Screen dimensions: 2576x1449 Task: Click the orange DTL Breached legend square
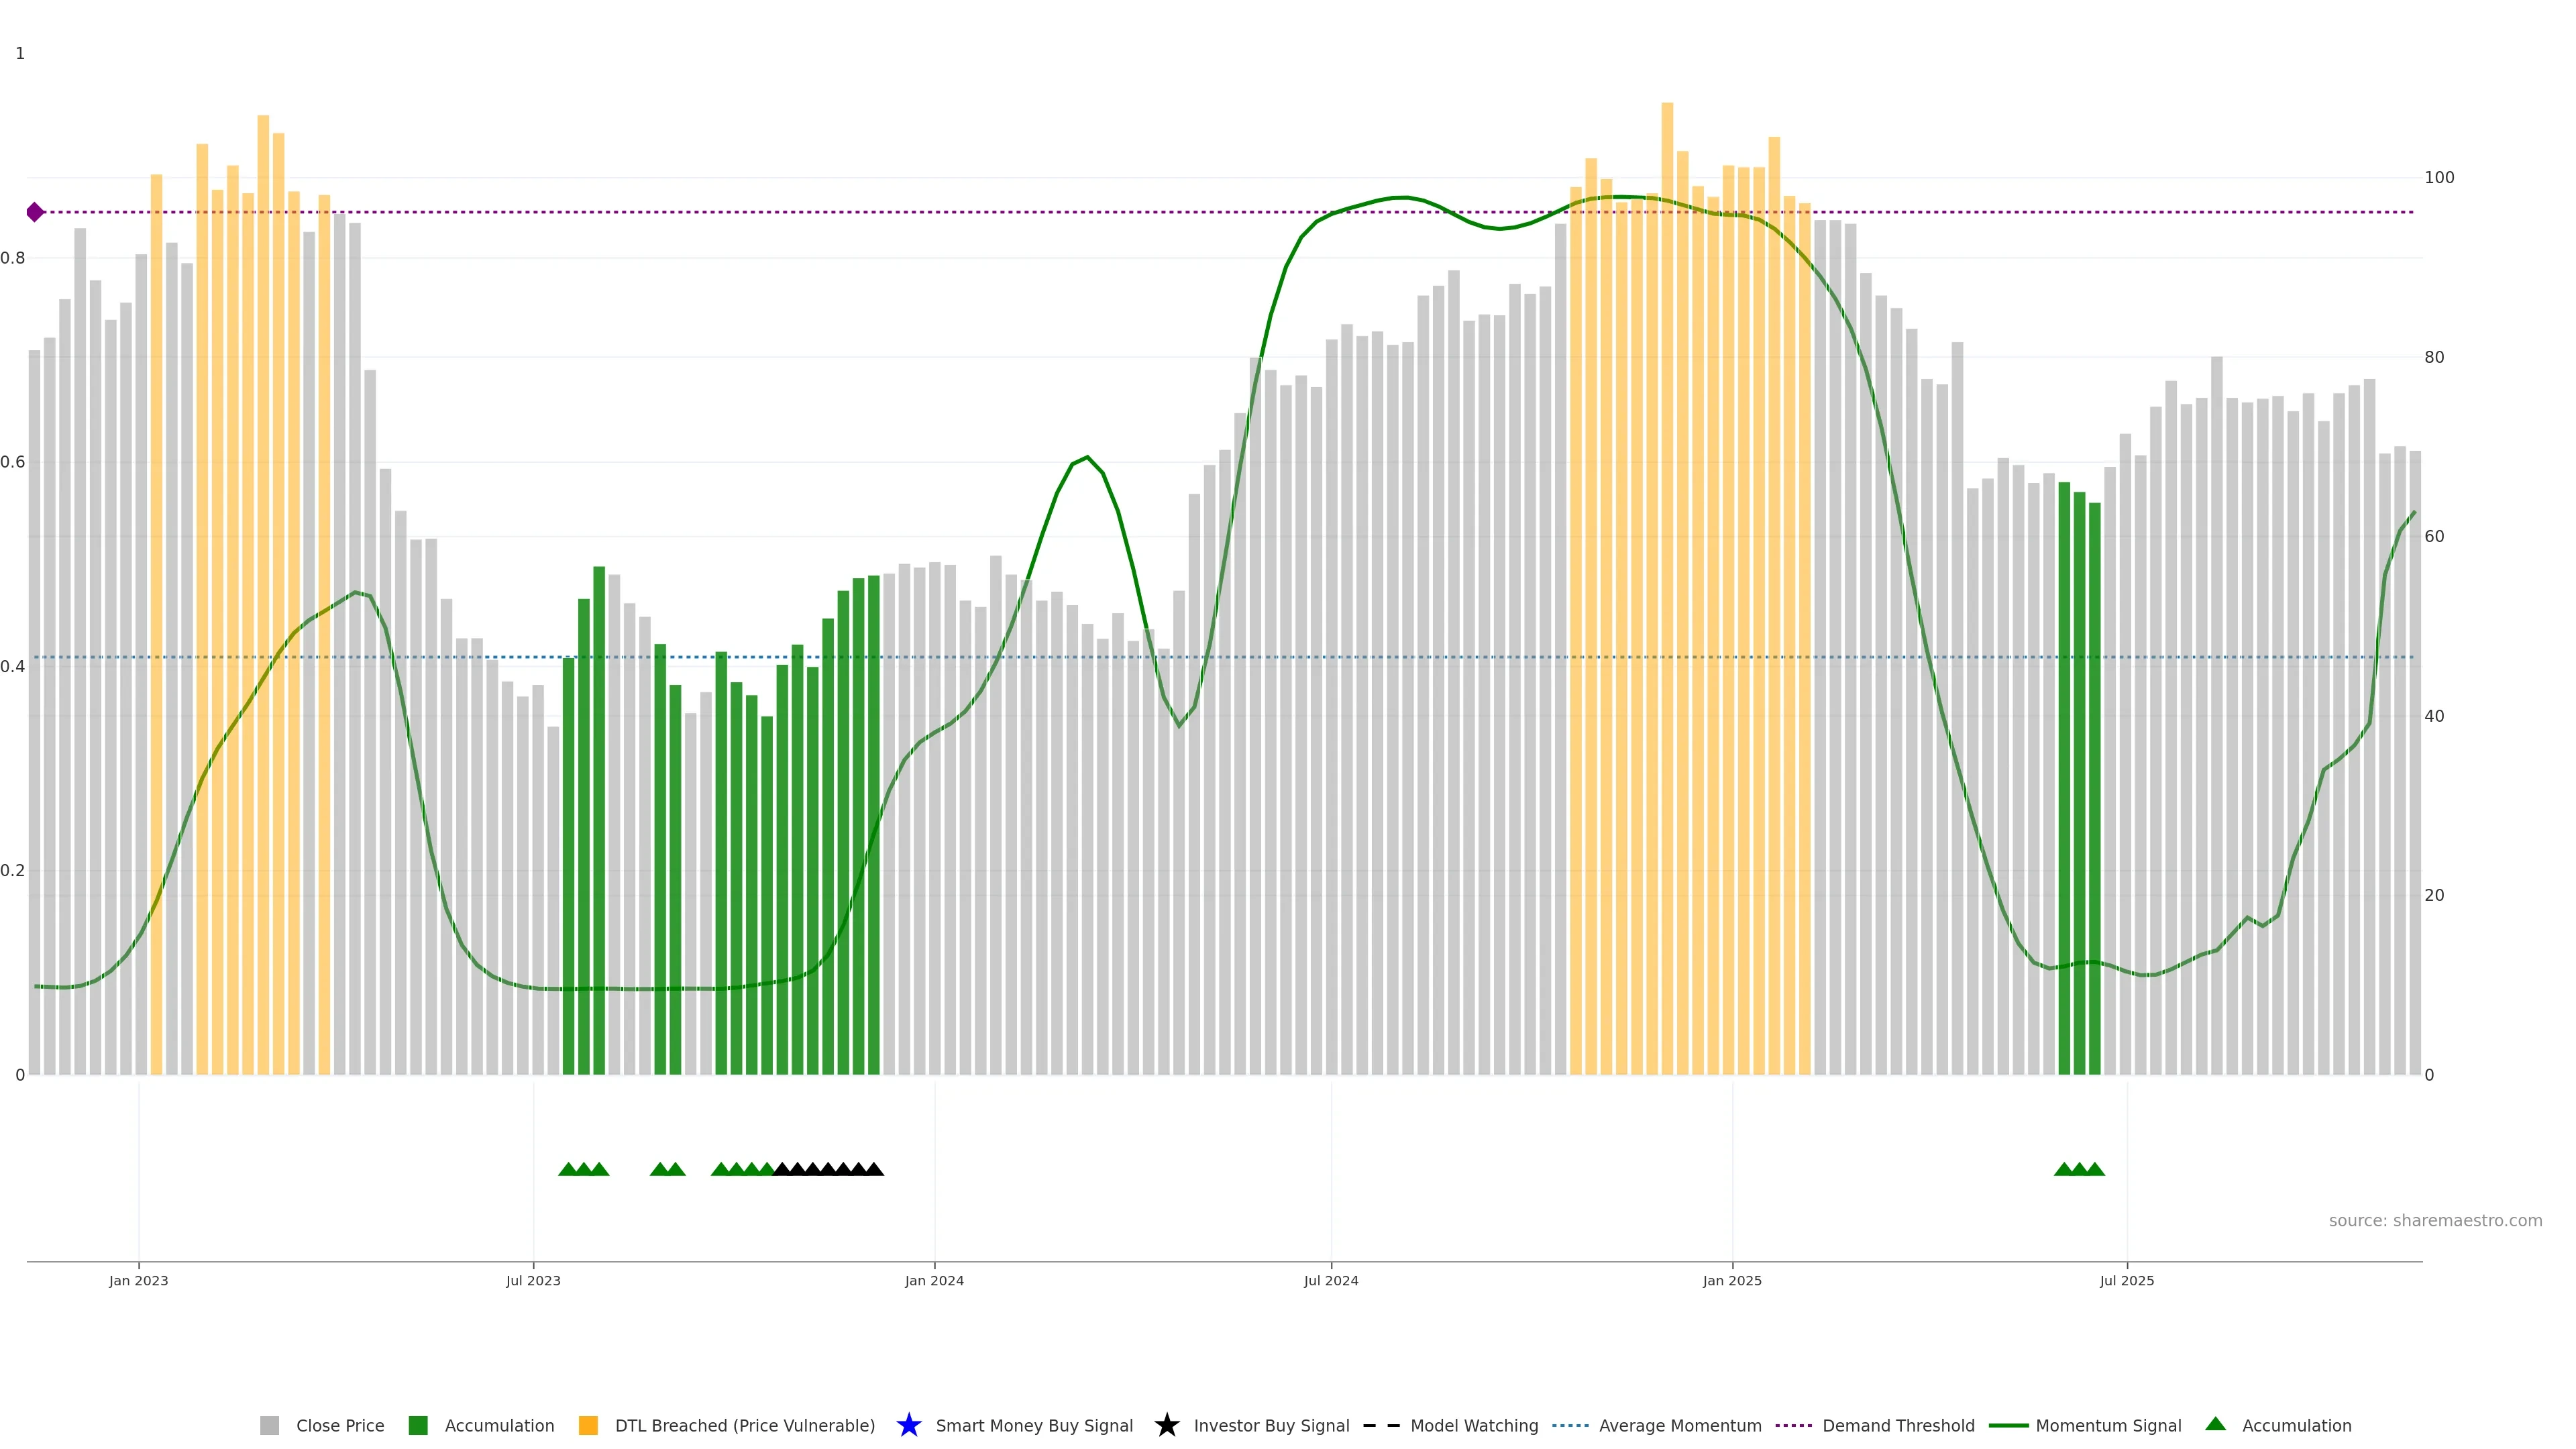(x=588, y=1425)
